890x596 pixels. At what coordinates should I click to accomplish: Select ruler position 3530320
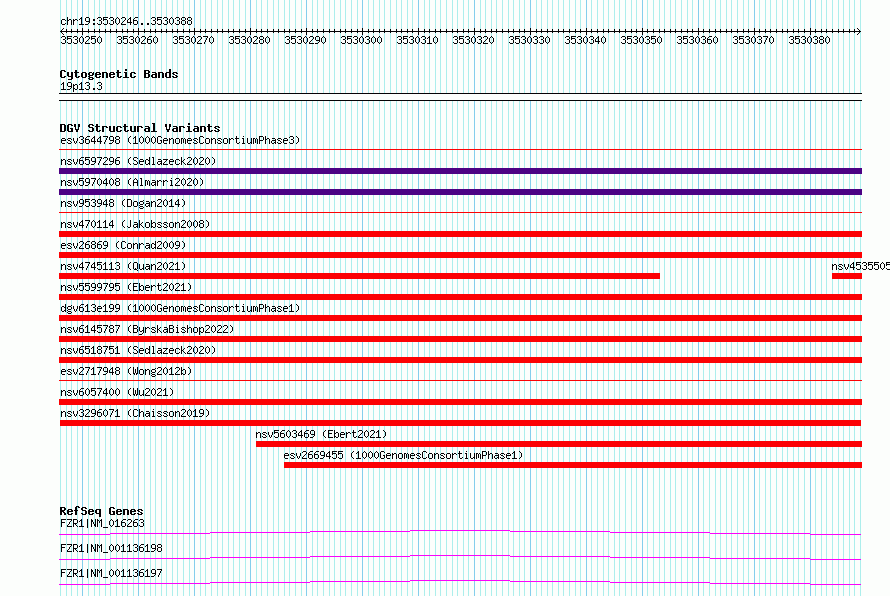473,40
